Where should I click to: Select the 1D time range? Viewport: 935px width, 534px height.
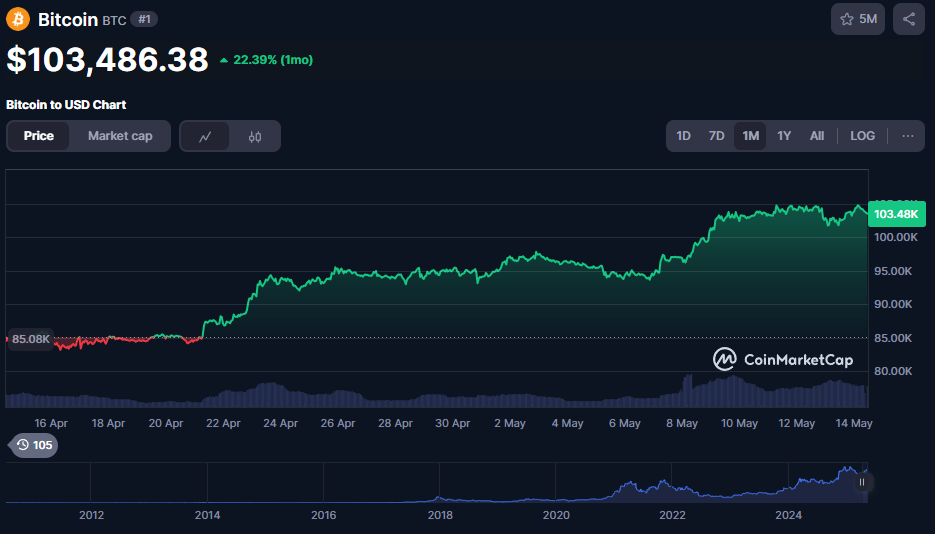pyautogui.click(x=683, y=136)
